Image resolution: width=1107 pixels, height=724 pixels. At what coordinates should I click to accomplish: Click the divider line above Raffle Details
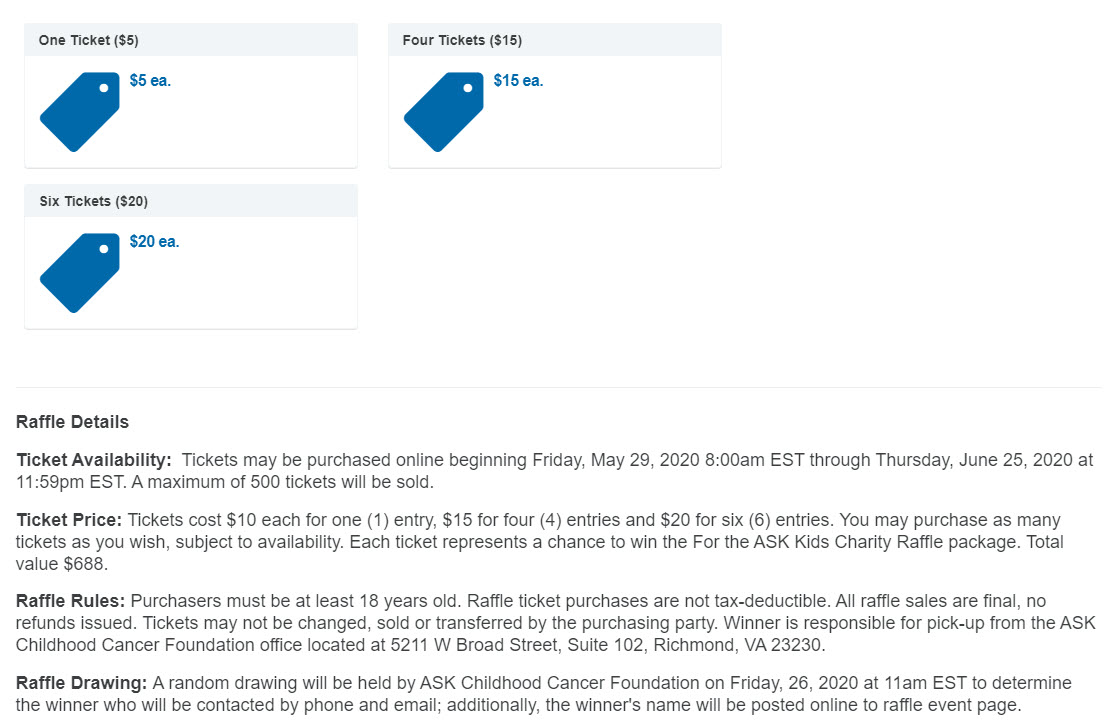558,388
